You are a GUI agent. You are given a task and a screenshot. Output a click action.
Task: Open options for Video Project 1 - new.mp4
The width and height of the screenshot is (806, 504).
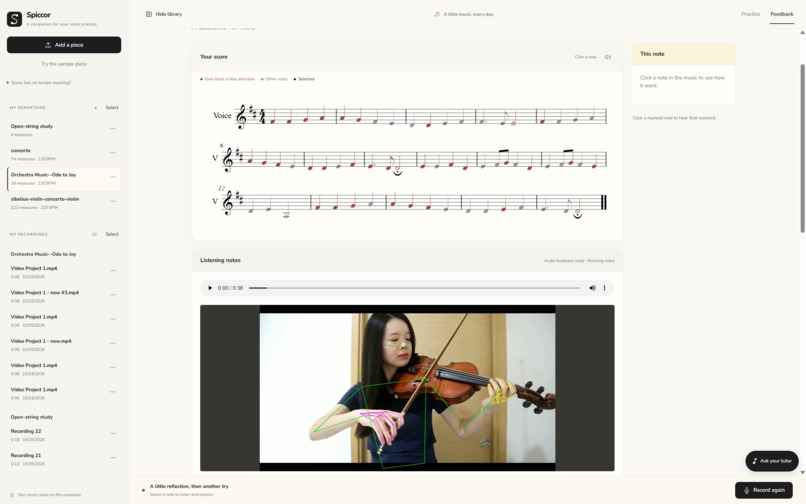(x=113, y=343)
